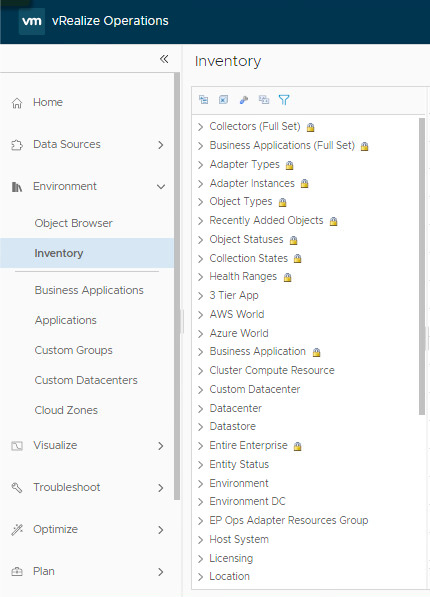Open Custom Datacenters page
Screen dimensions: 430x597
point(86,380)
